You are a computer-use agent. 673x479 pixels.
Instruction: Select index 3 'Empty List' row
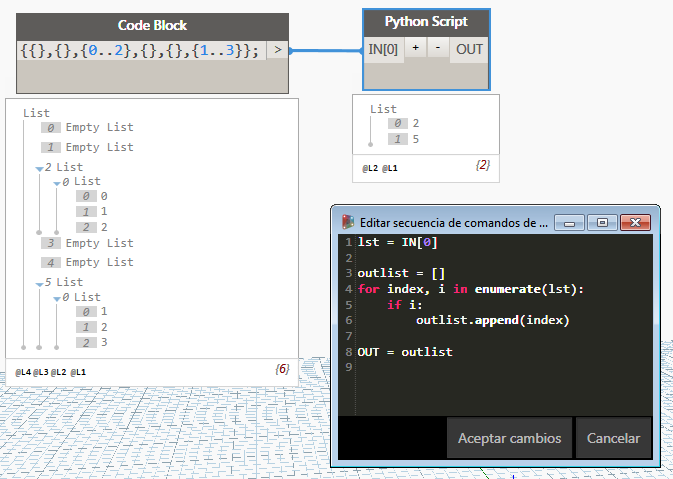click(87, 243)
